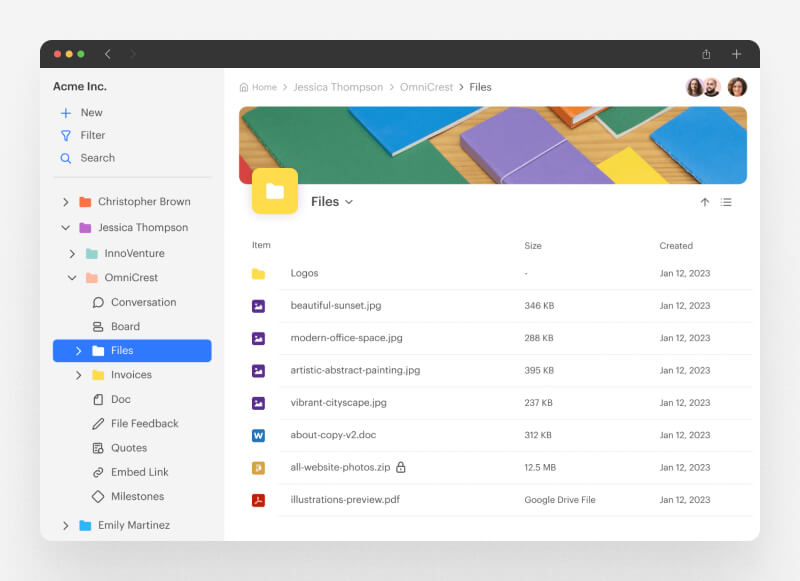Open the file modern-office-space.jpg
Viewport: 800px width, 581px height.
pos(346,338)
